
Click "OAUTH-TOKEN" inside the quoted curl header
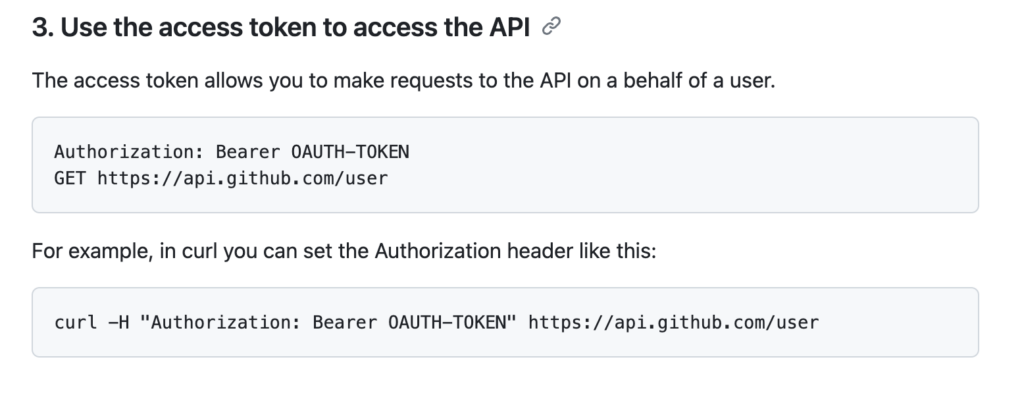point(447,322)
